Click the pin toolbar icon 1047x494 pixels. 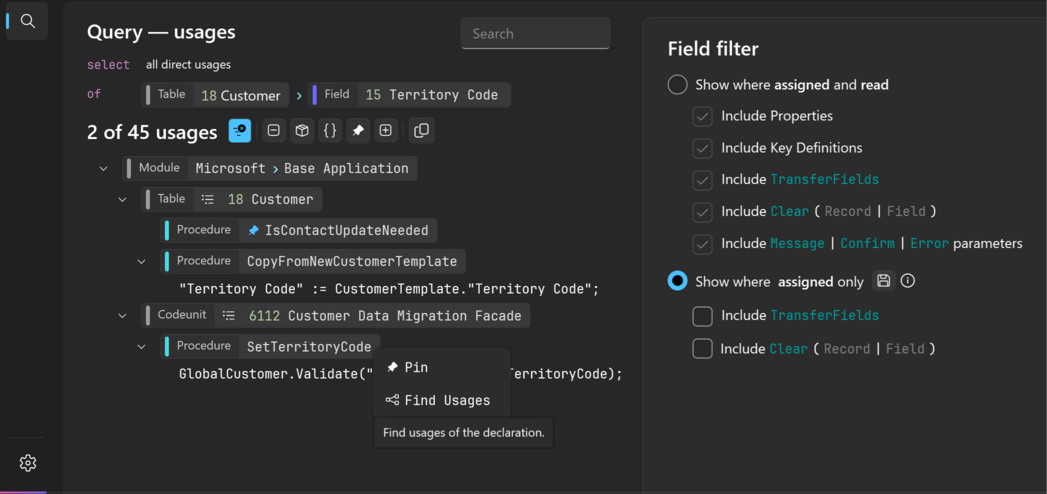point(357,131)
